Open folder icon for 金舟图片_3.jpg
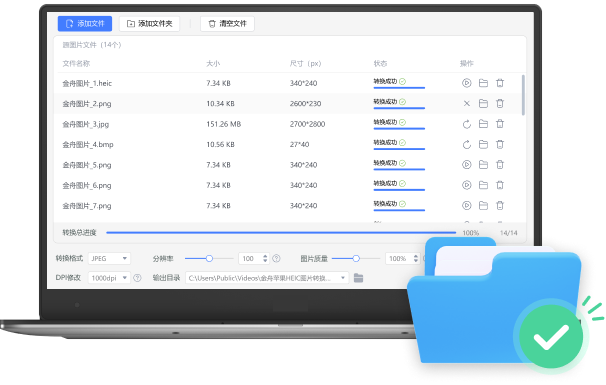 (483, 124)
